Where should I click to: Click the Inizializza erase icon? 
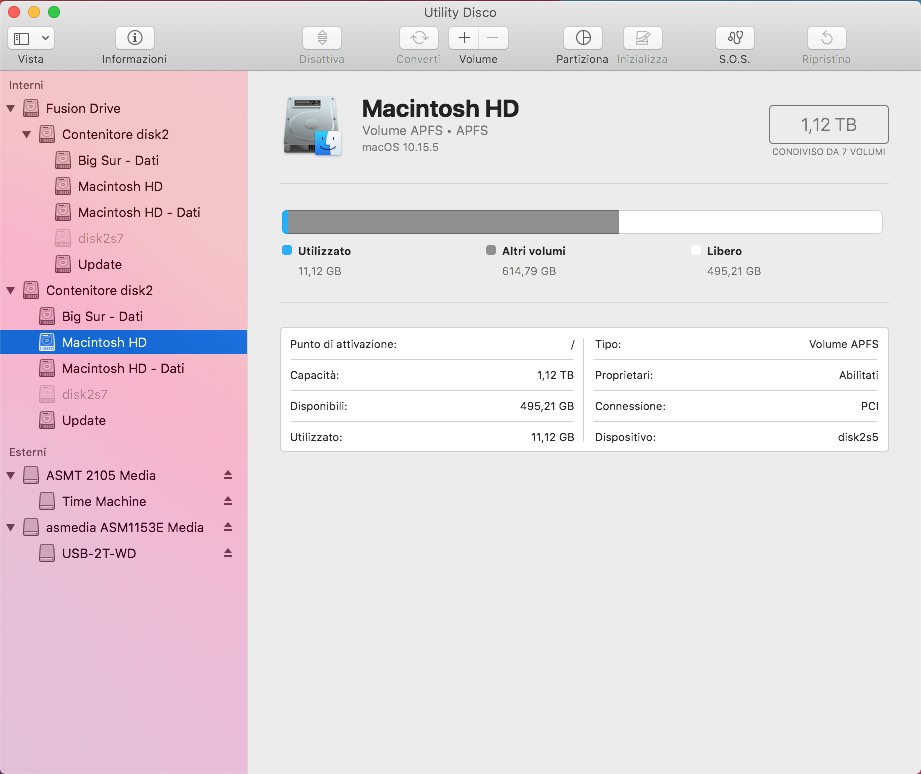pos(642,38)
